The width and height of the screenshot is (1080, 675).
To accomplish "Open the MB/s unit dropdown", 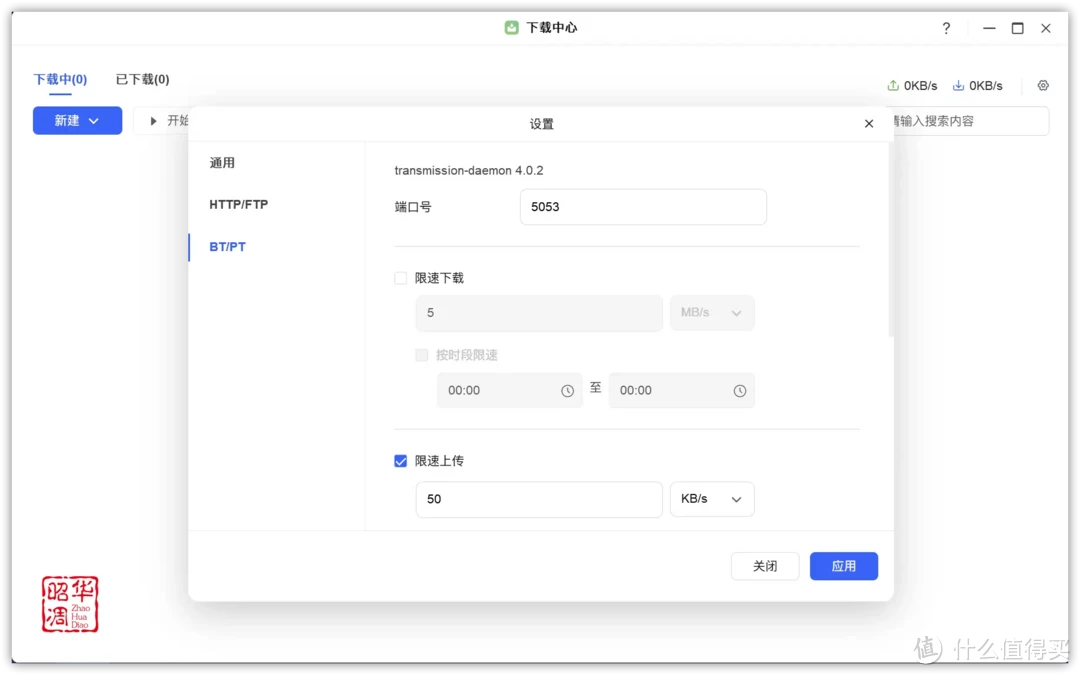I will point(712,312).
